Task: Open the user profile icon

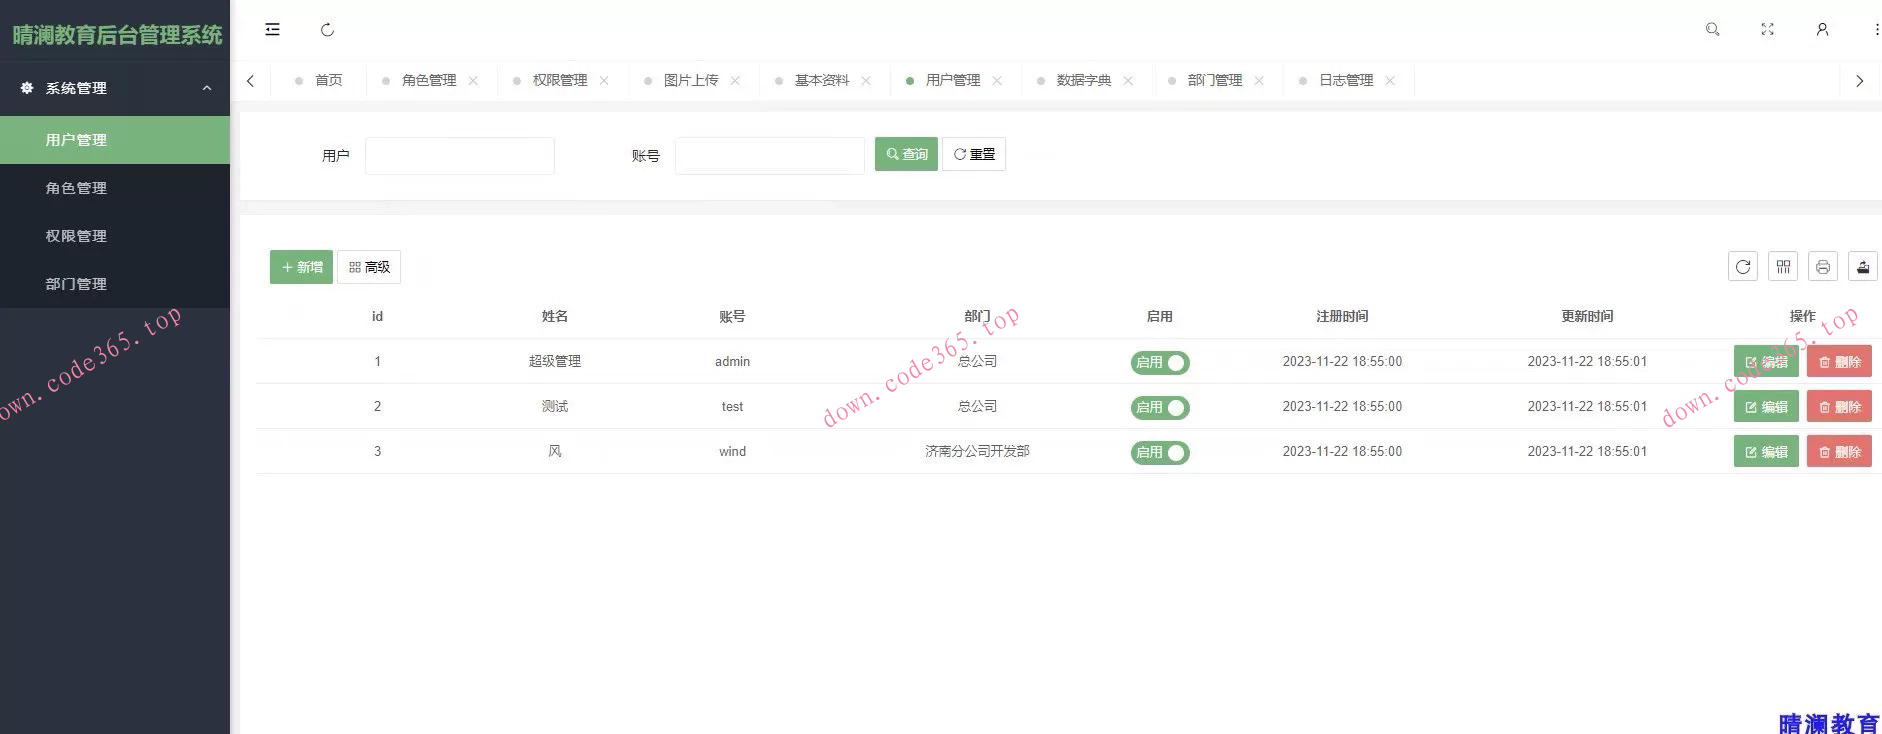Action: [x=1822, y=30]
